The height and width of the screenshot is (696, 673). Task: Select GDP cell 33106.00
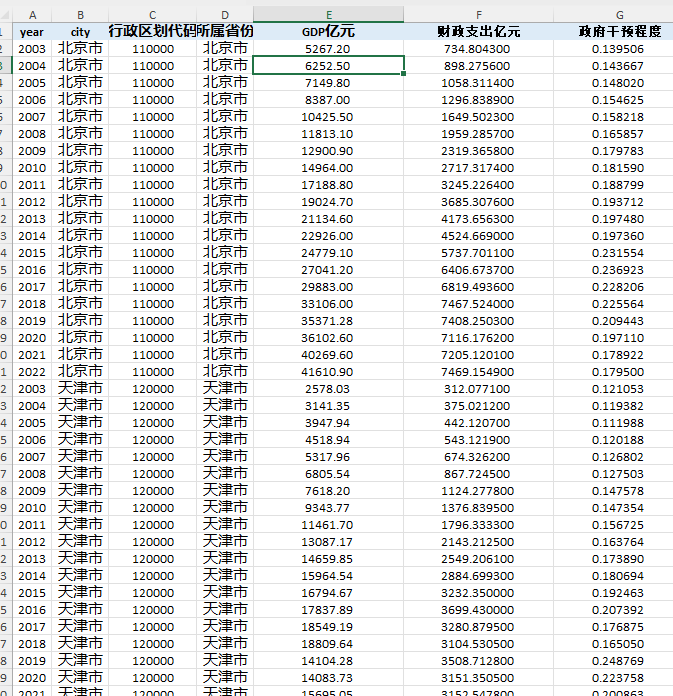(329, 304)
